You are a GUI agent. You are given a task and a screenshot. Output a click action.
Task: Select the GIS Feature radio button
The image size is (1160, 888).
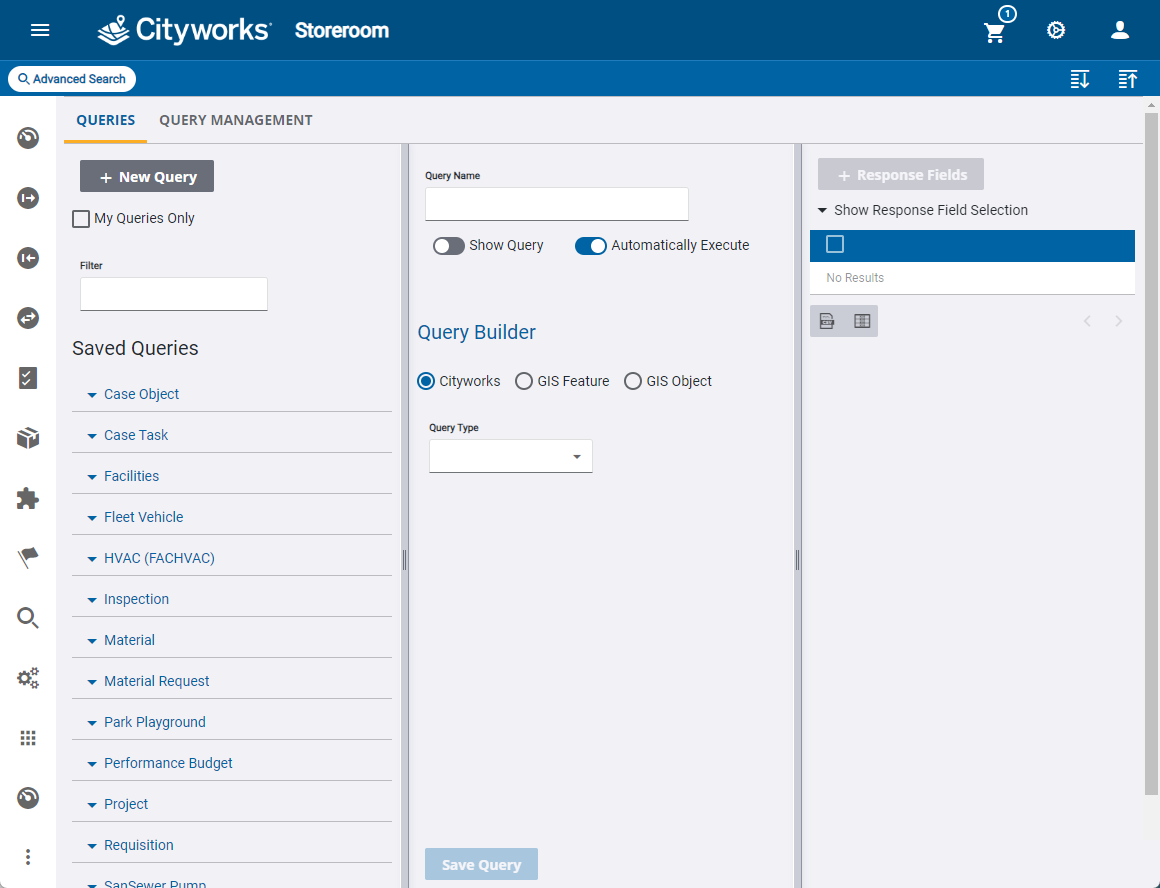click(x=524, y=381)
